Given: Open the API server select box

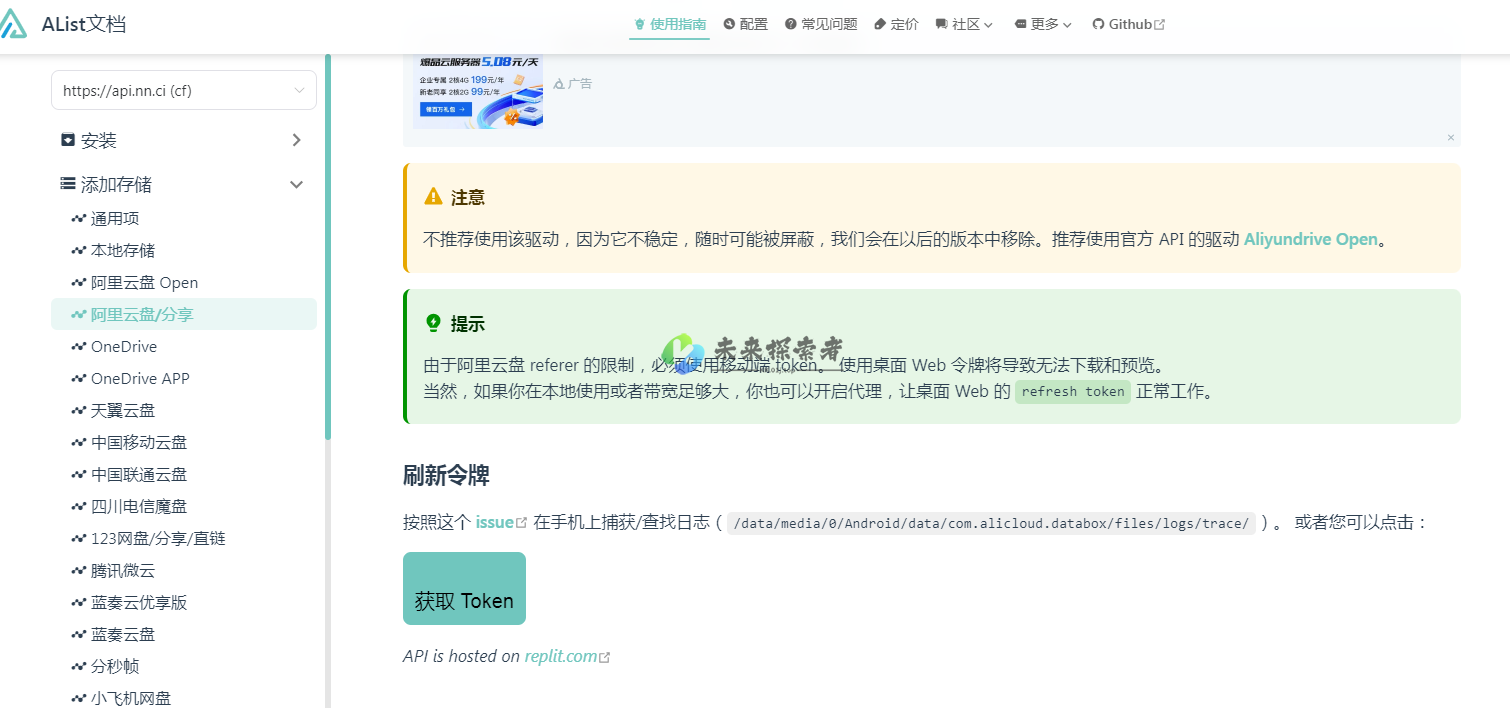Looking at the screenshot, I should click(x=184, y=90).
